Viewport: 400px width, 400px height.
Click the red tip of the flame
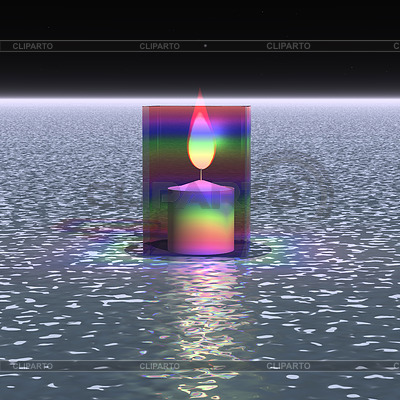(x=200, y=102)
